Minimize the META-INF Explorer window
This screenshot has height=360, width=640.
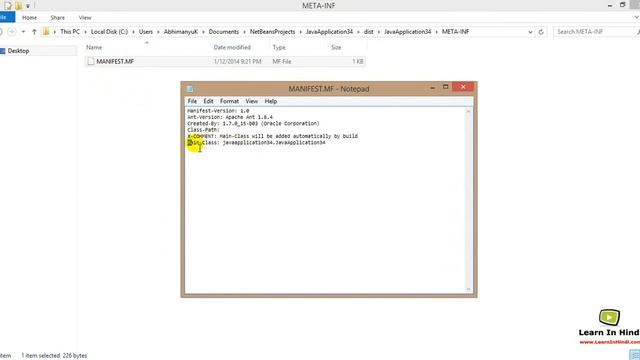(x=610, y=5)
